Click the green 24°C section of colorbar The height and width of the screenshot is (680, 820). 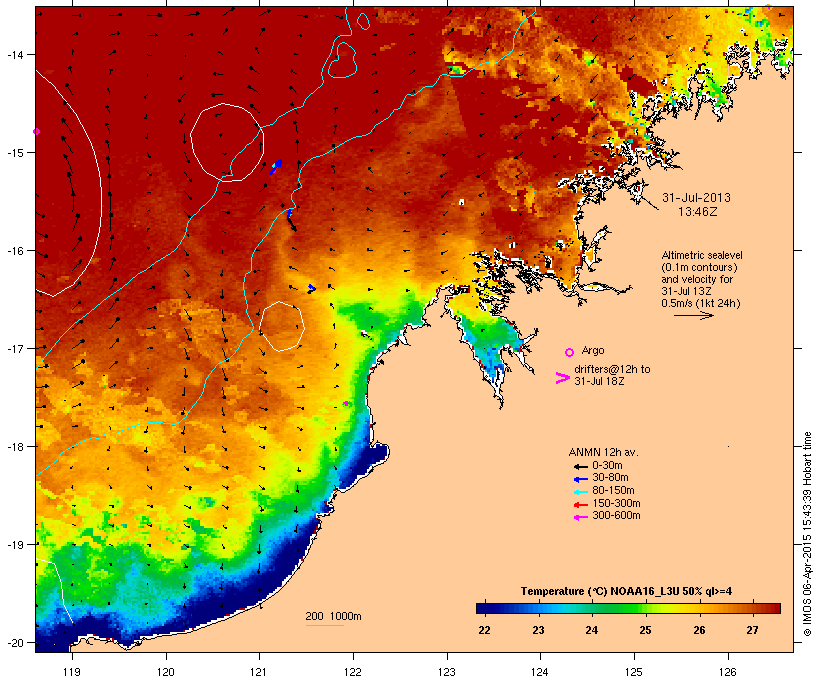591,608
